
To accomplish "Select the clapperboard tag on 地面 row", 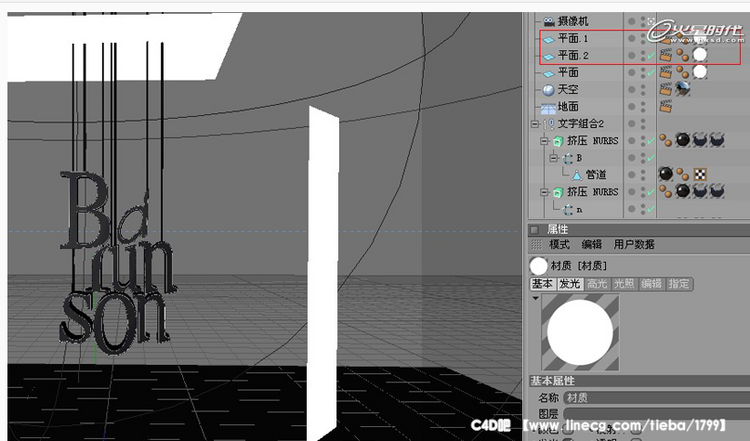I will tap(665, 106).
